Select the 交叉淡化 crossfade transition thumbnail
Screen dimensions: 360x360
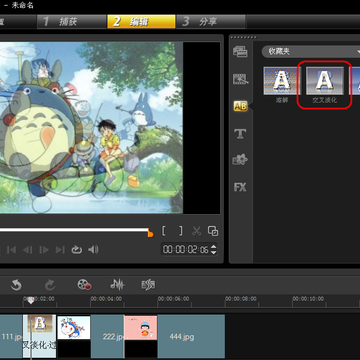tap(325, 80)
